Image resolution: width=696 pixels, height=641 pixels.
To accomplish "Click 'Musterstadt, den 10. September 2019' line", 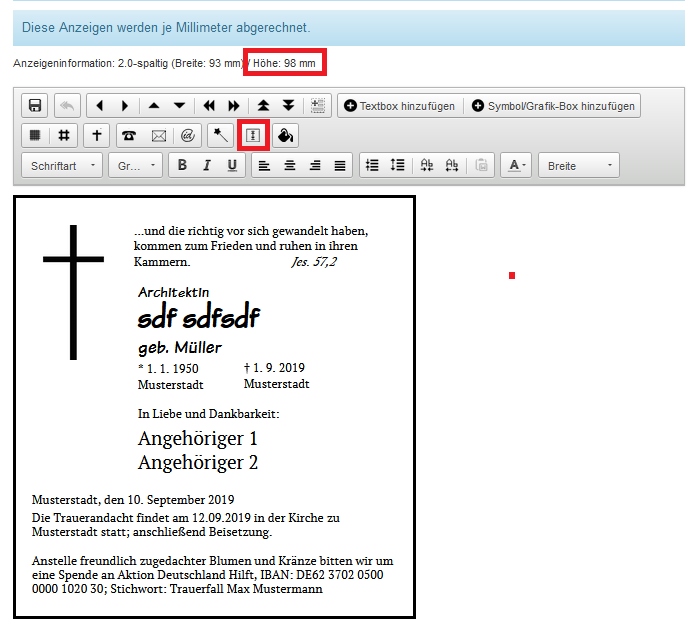I will (x=133, y=500).
